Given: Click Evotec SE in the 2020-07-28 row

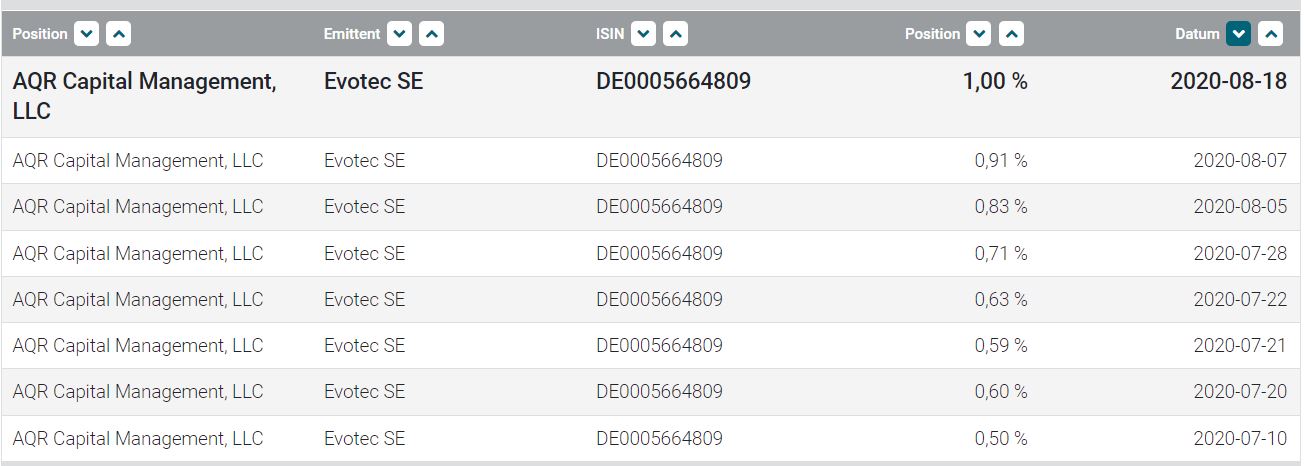Looking at the screenshot, I should coord(365,253).
